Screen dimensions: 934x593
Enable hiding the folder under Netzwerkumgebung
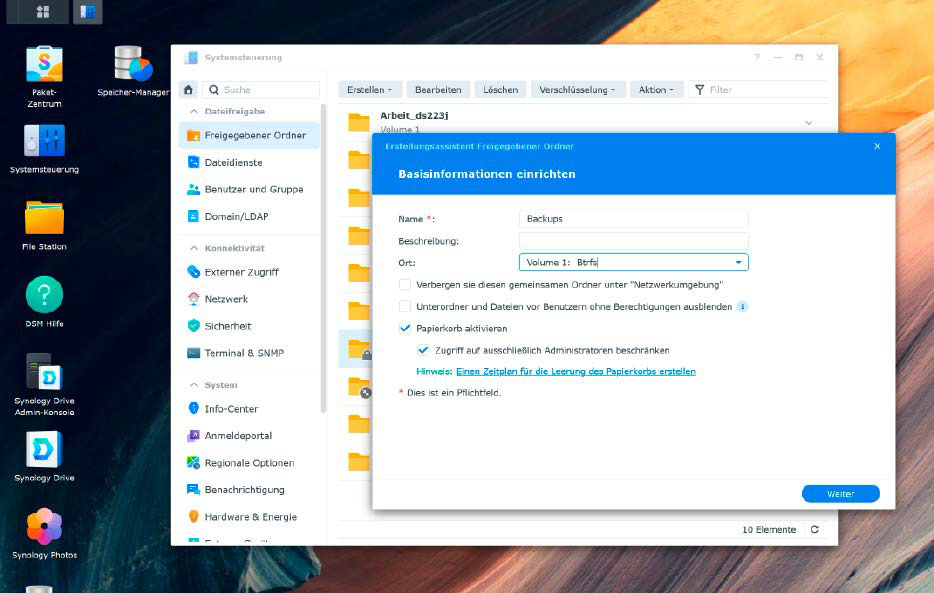[x=405, y=285]
